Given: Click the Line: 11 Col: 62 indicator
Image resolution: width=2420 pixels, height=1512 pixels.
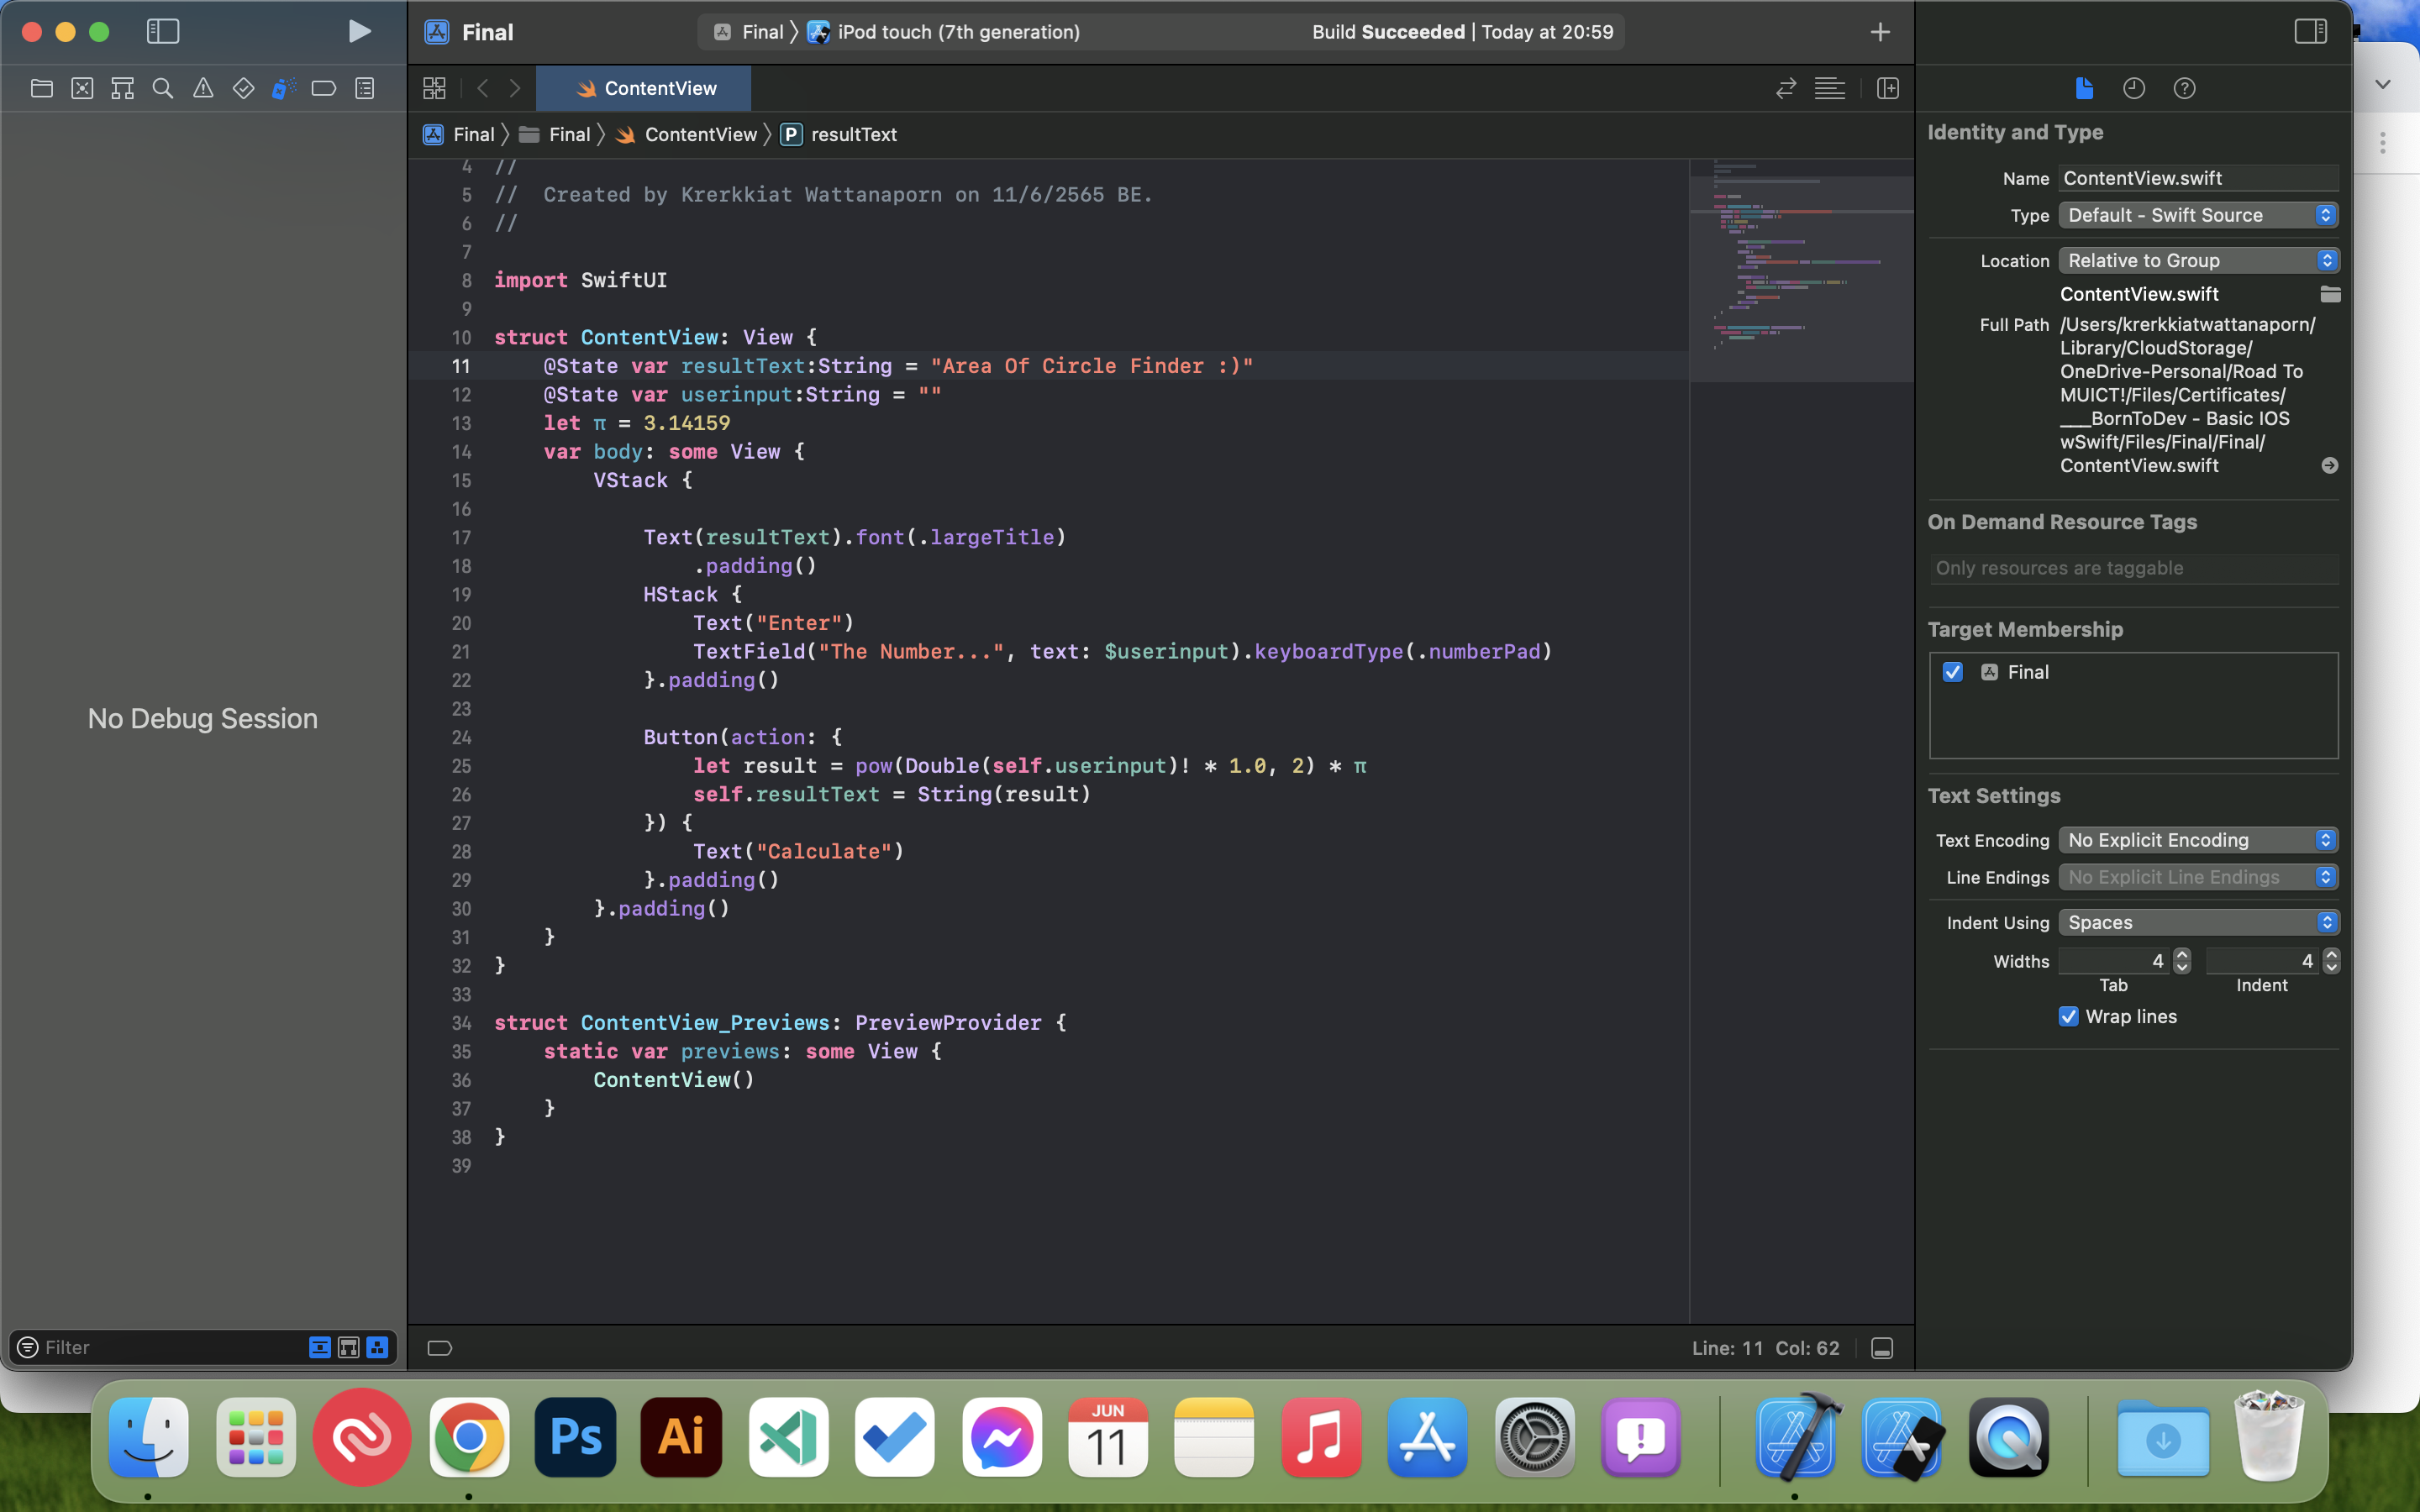Looking at the screenshot, I should pos(1766,1348).
